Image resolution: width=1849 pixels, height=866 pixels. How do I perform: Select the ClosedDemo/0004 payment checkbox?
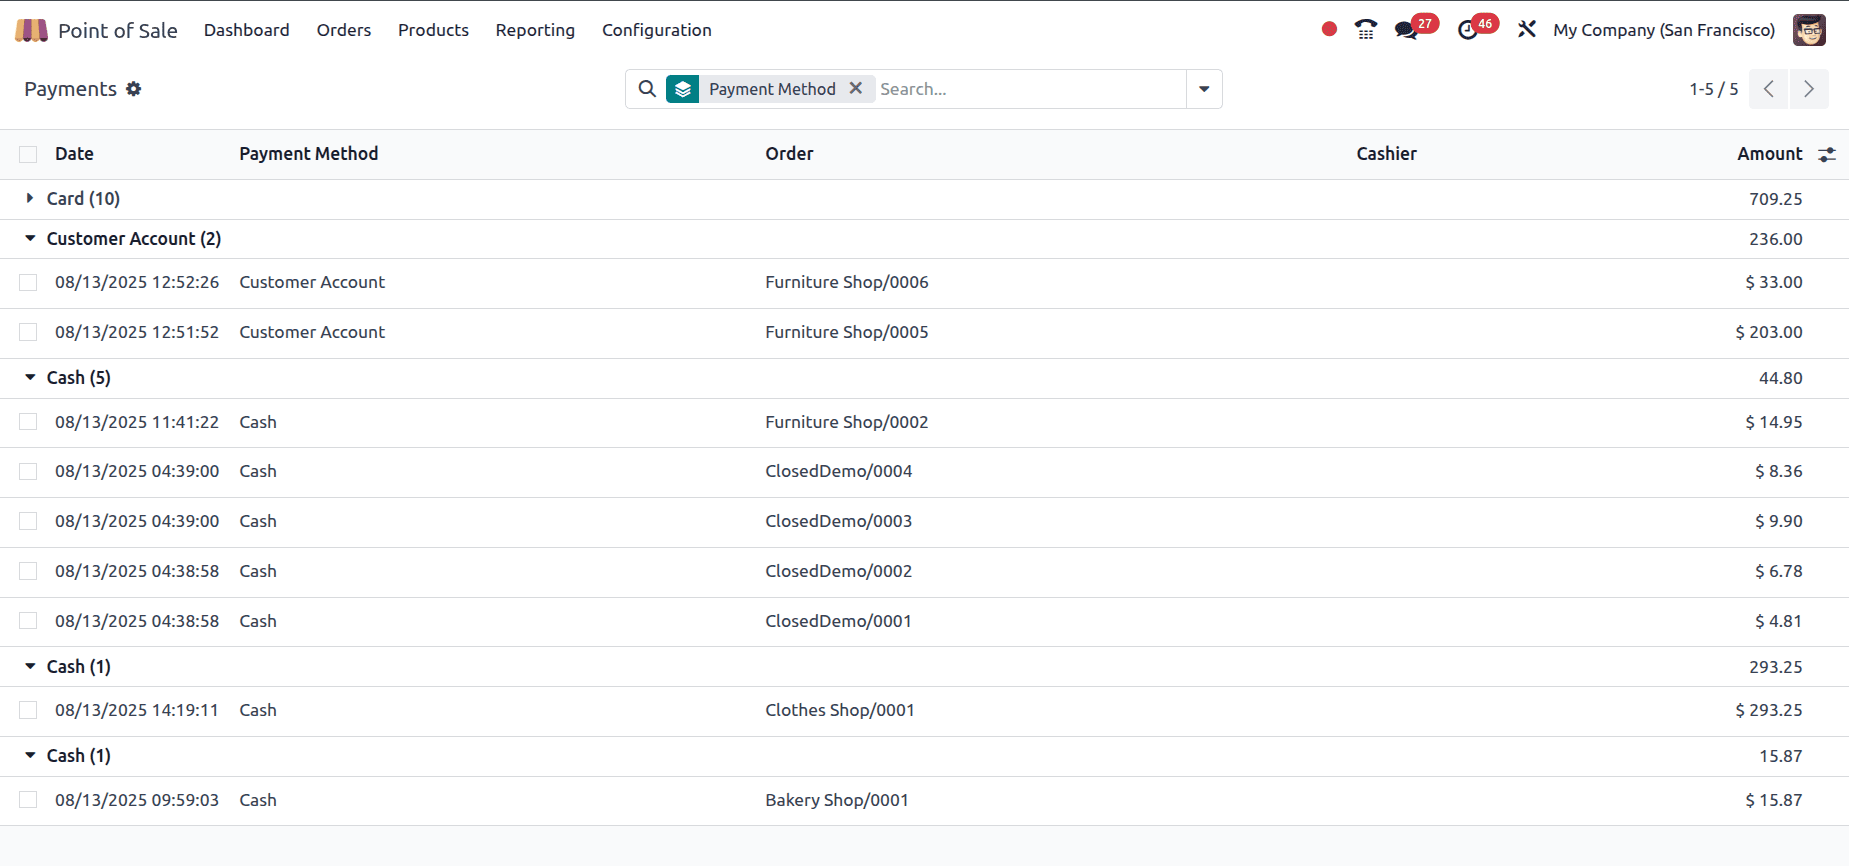click(28, 472)
